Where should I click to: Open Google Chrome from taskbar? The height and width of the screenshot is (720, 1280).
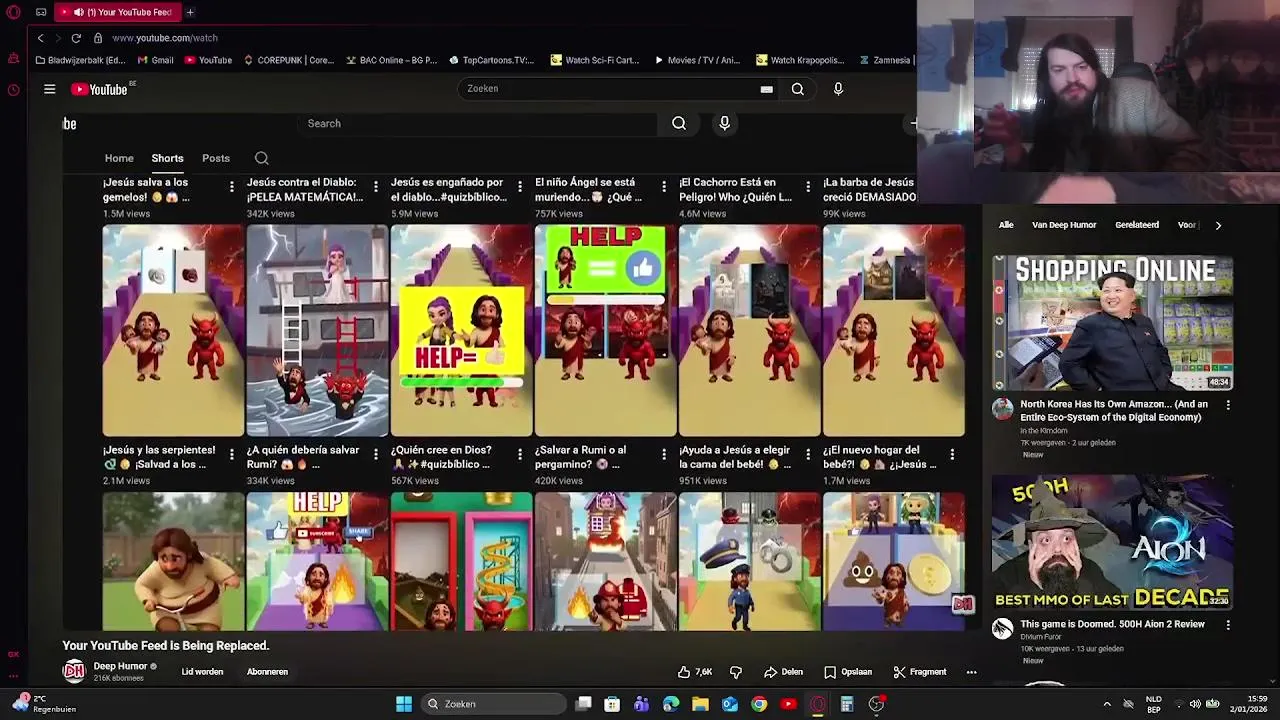tap(759, 704)
